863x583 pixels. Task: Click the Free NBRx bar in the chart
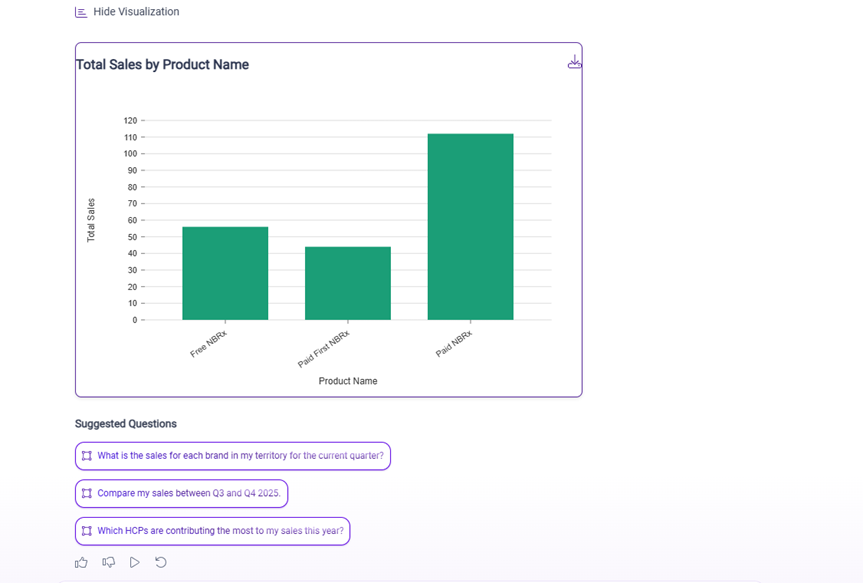click(225, 273)
